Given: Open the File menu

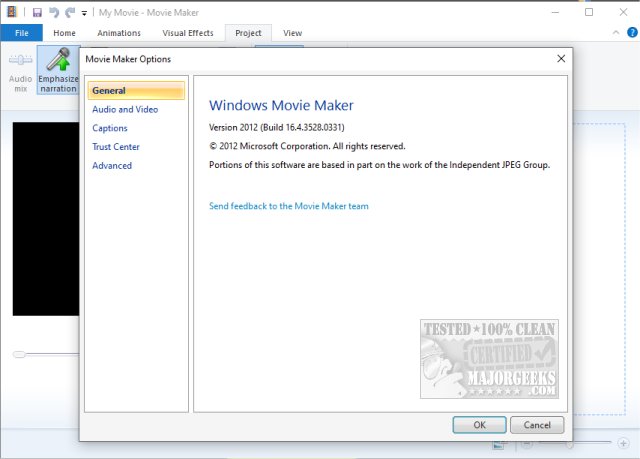Looking at the screenshot, I should point(22,33).
